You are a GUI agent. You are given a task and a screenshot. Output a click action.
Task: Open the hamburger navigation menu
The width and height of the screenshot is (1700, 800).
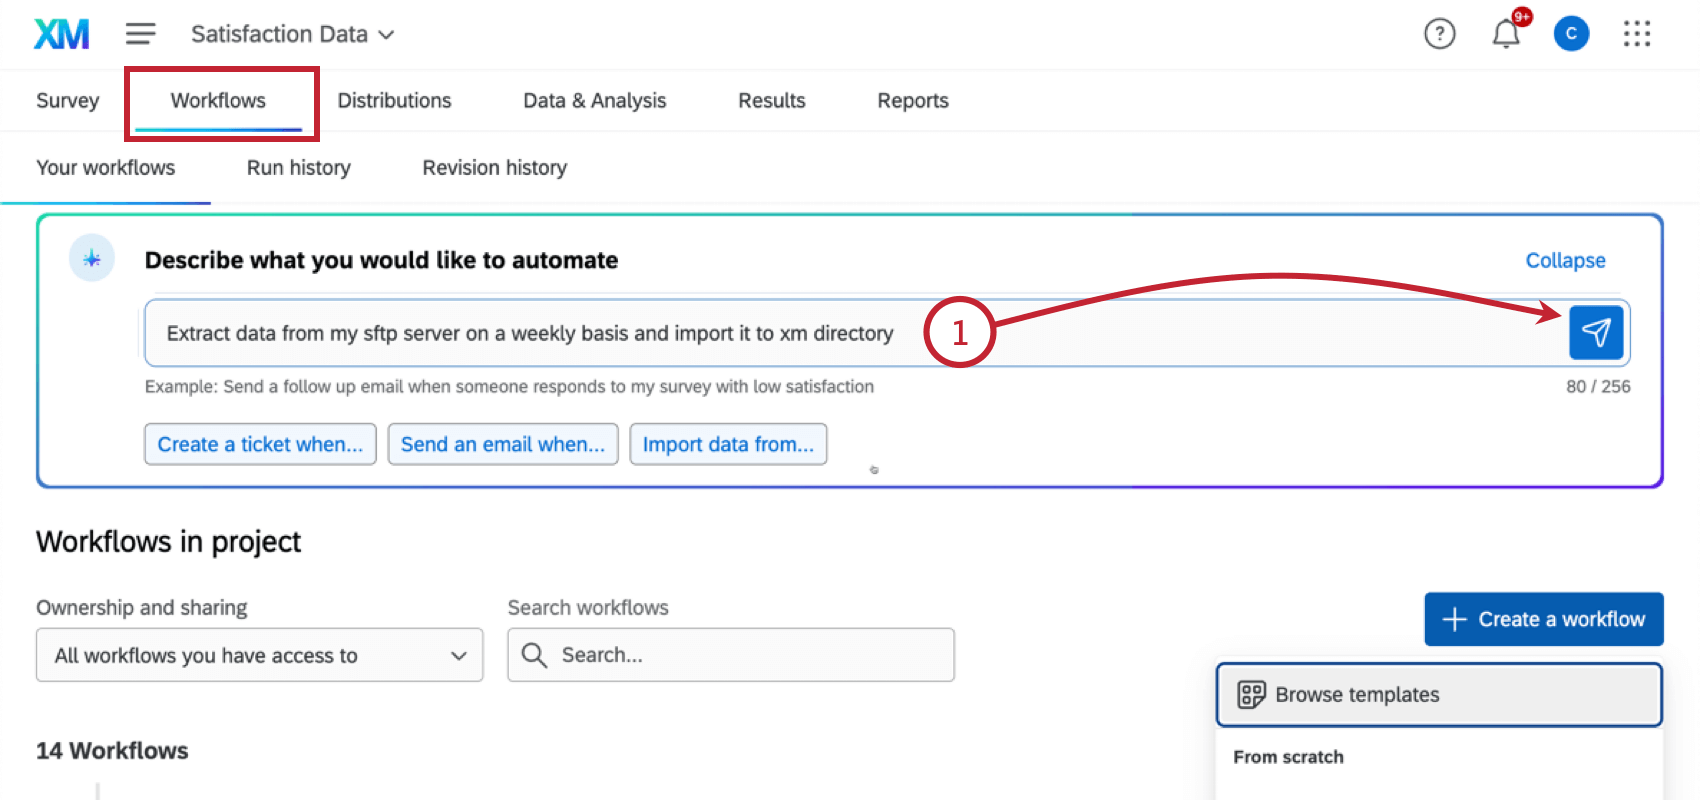140,34
